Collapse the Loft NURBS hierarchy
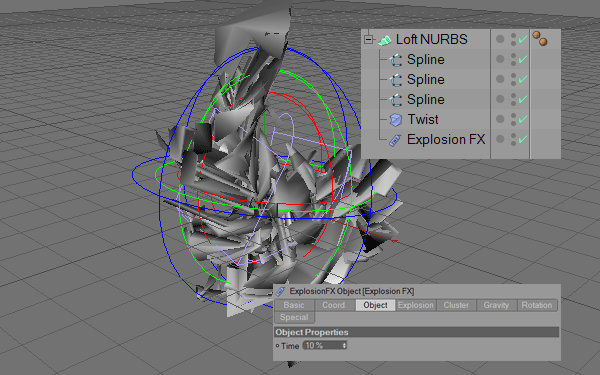This screenshot has width=600, height=375. (x=368, y=39)
